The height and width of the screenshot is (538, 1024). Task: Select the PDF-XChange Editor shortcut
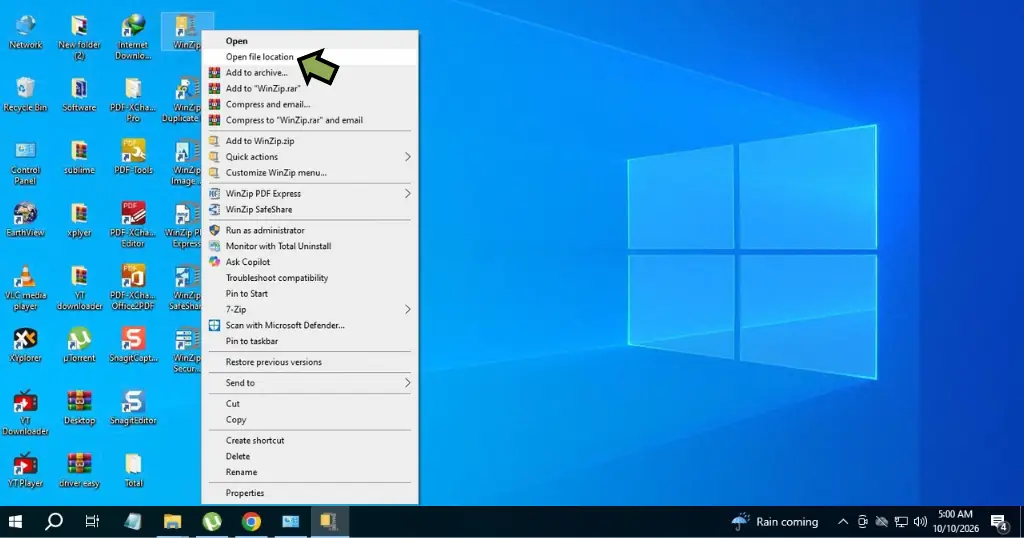(x=133, y=225)
